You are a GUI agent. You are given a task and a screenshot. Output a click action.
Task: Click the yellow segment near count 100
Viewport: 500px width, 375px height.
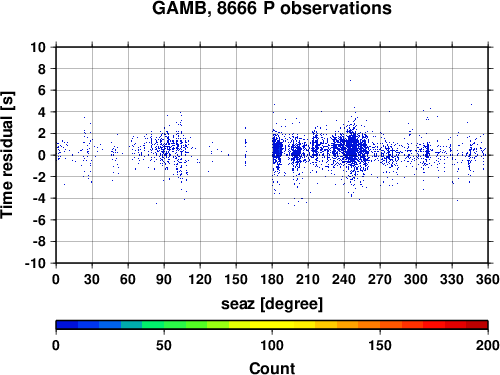pos(272,325)
